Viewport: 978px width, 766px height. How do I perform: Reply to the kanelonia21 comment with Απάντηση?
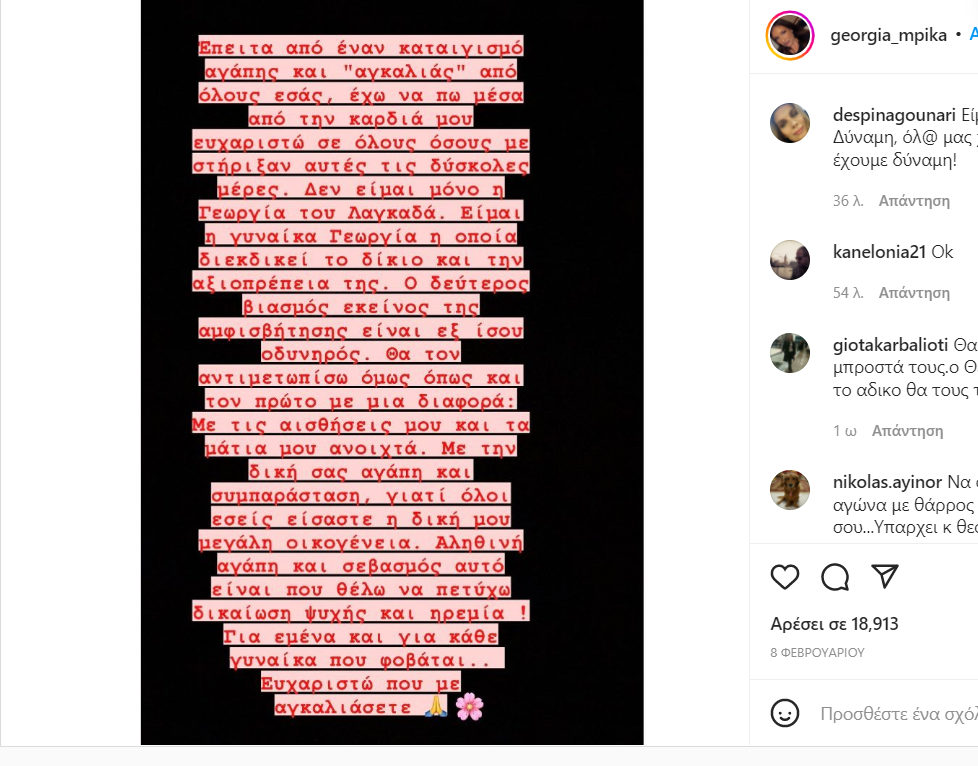914,293
